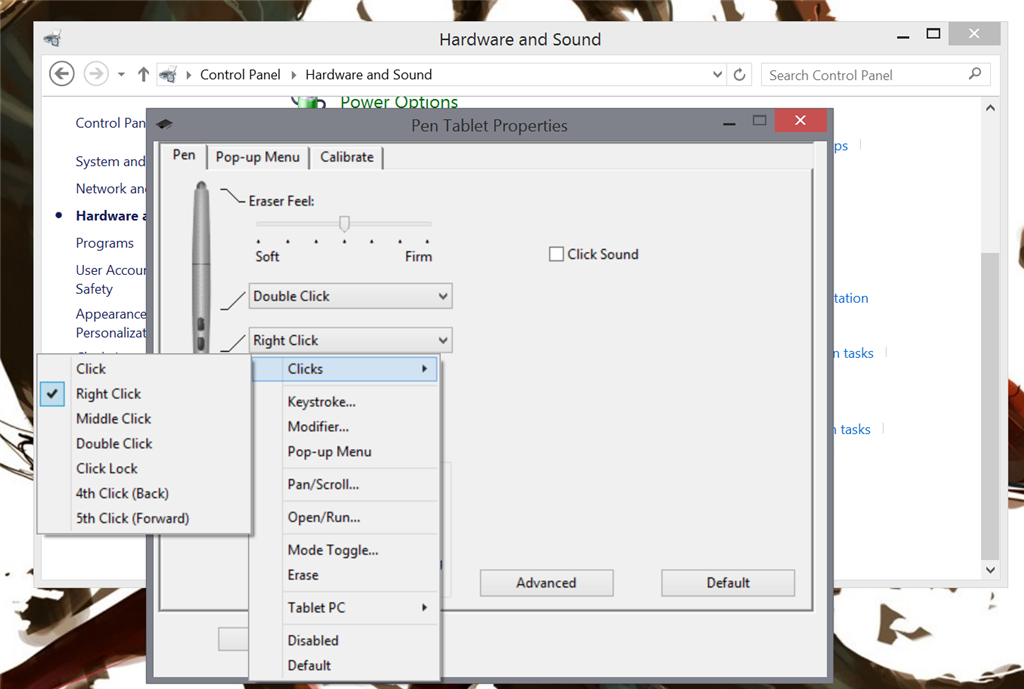Open Network sidebar link
This screenshot has height=689, width=1024.
[110, 189]
